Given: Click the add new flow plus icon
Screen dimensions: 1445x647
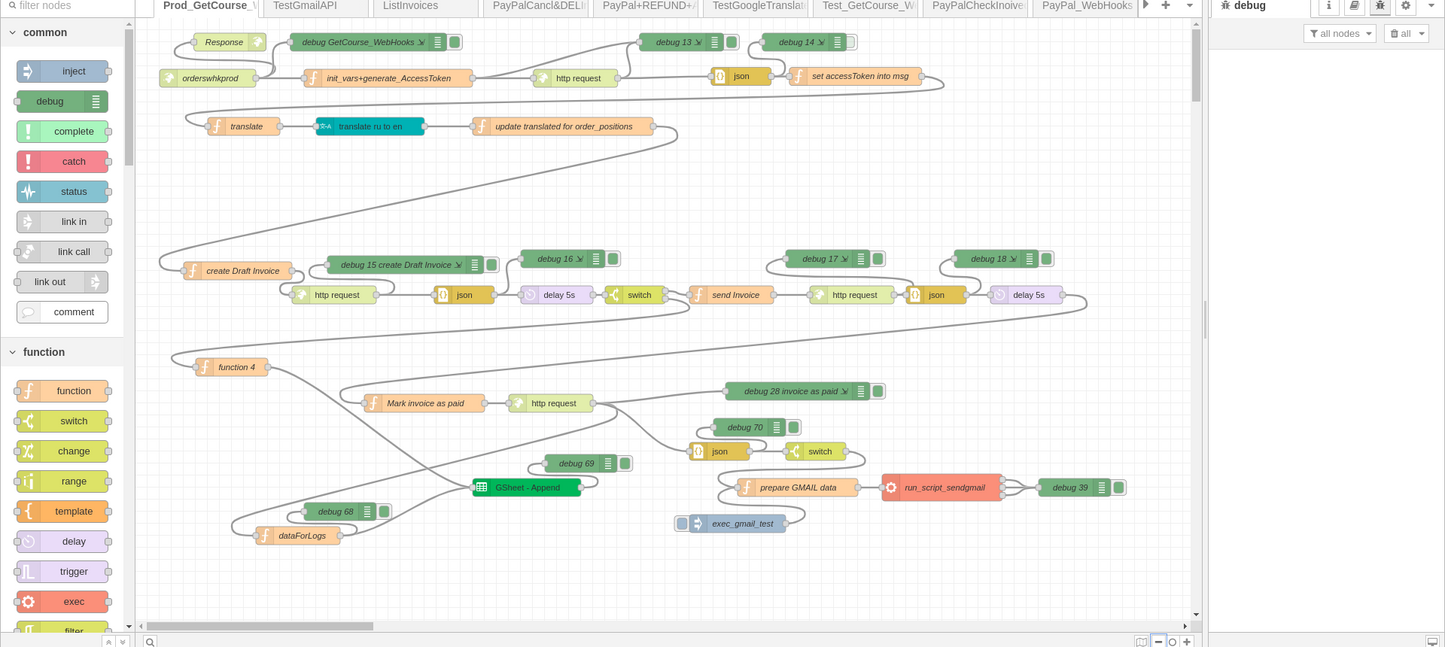Looking at the screenshot, I should 1165,6.
